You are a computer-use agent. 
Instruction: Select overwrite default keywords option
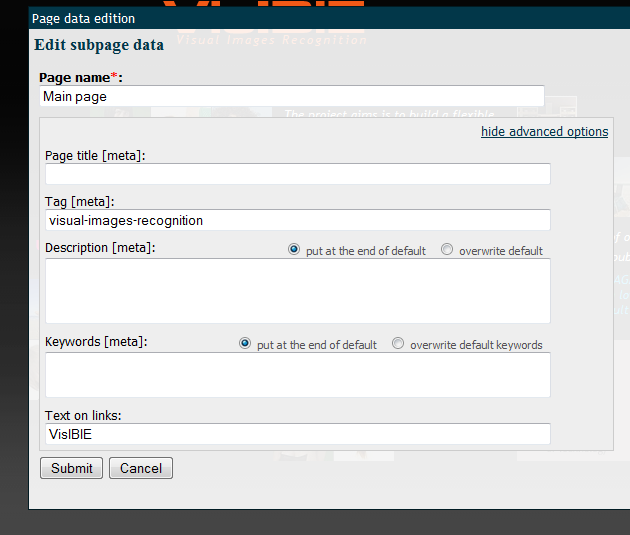coord(398,343)
